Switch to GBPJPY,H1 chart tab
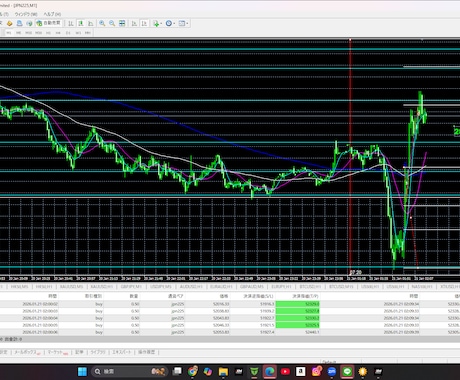Viewport: 460px width, 380px height. coord(131,287)
